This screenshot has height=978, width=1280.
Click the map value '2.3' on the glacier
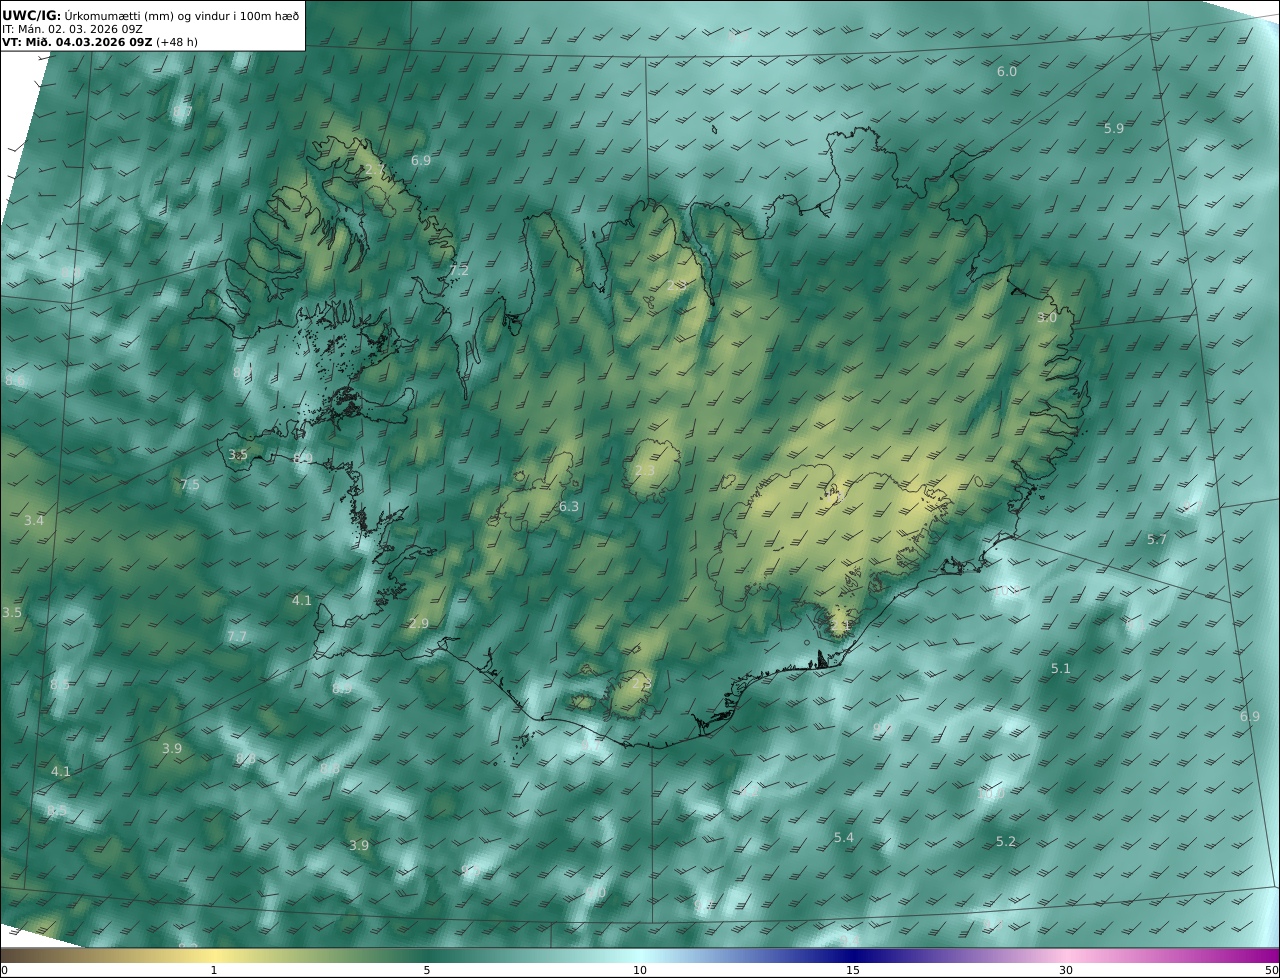pos(645,471)
